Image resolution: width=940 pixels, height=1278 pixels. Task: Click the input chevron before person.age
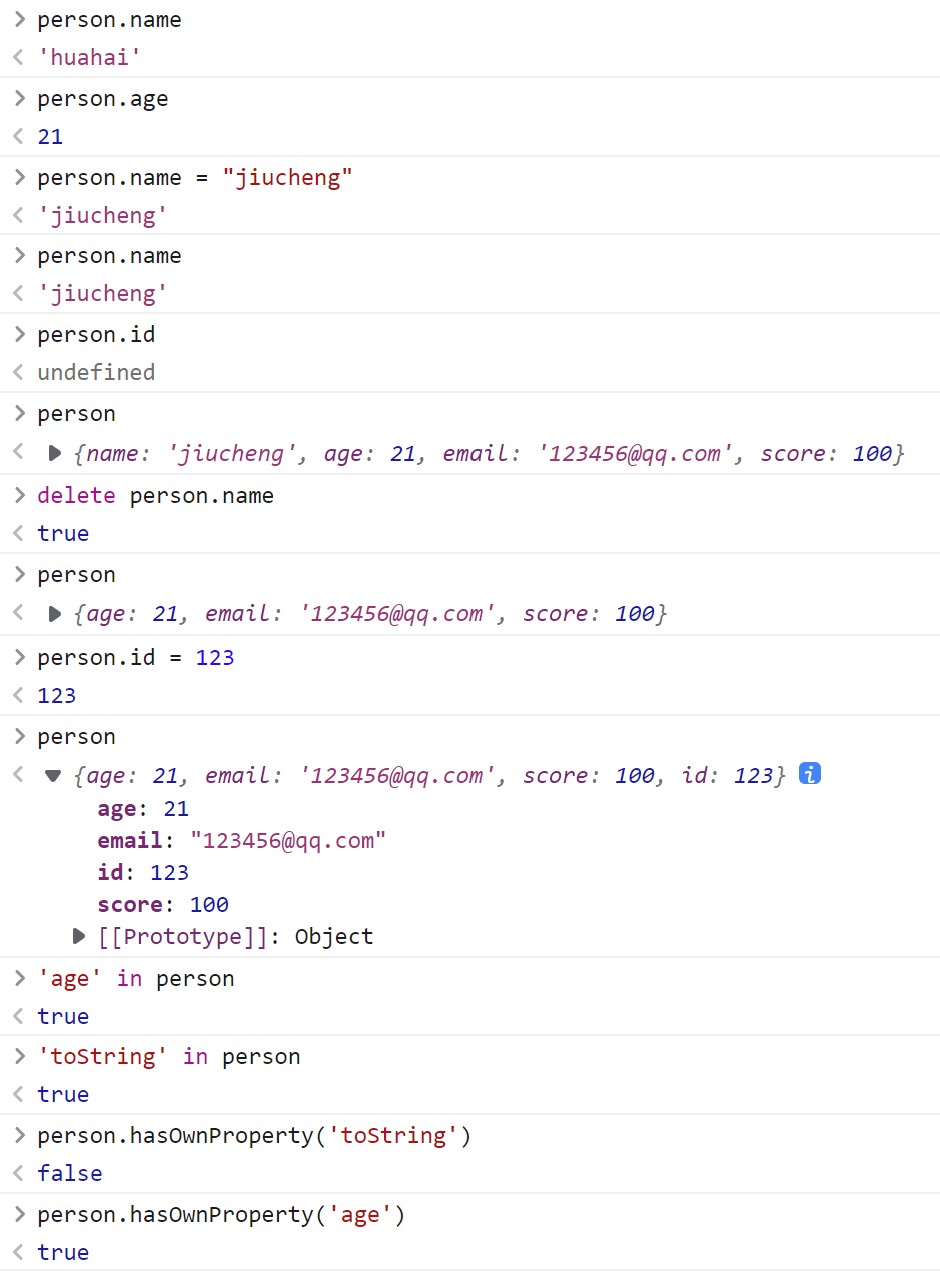(19, 99)
